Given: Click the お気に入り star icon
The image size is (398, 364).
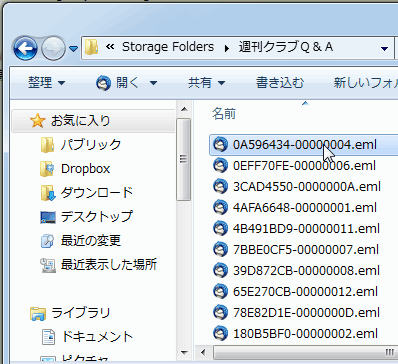Looking at the screenshot, I should (37, 120).
